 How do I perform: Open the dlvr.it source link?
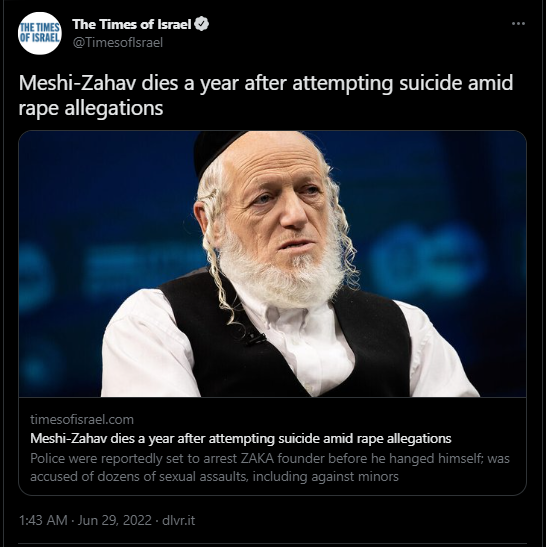click(x=179, y=520)
